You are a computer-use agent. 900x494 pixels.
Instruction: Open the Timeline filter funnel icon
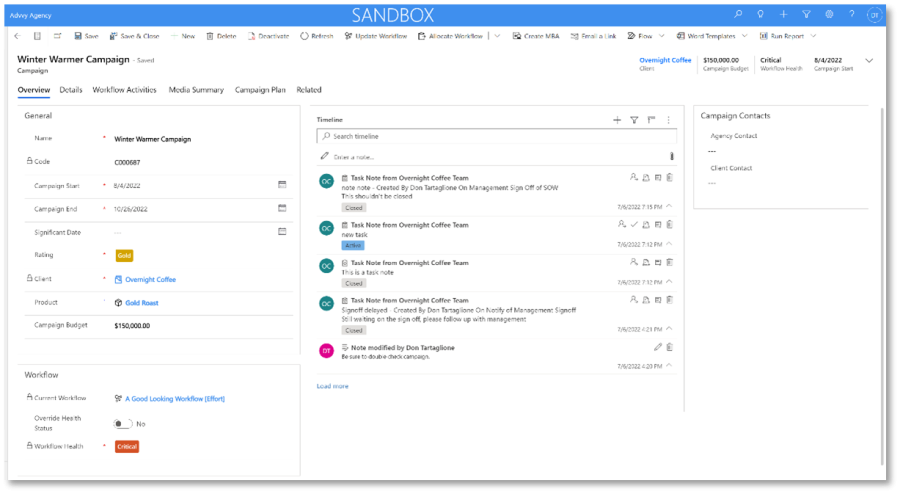click(x=634, y=119)
